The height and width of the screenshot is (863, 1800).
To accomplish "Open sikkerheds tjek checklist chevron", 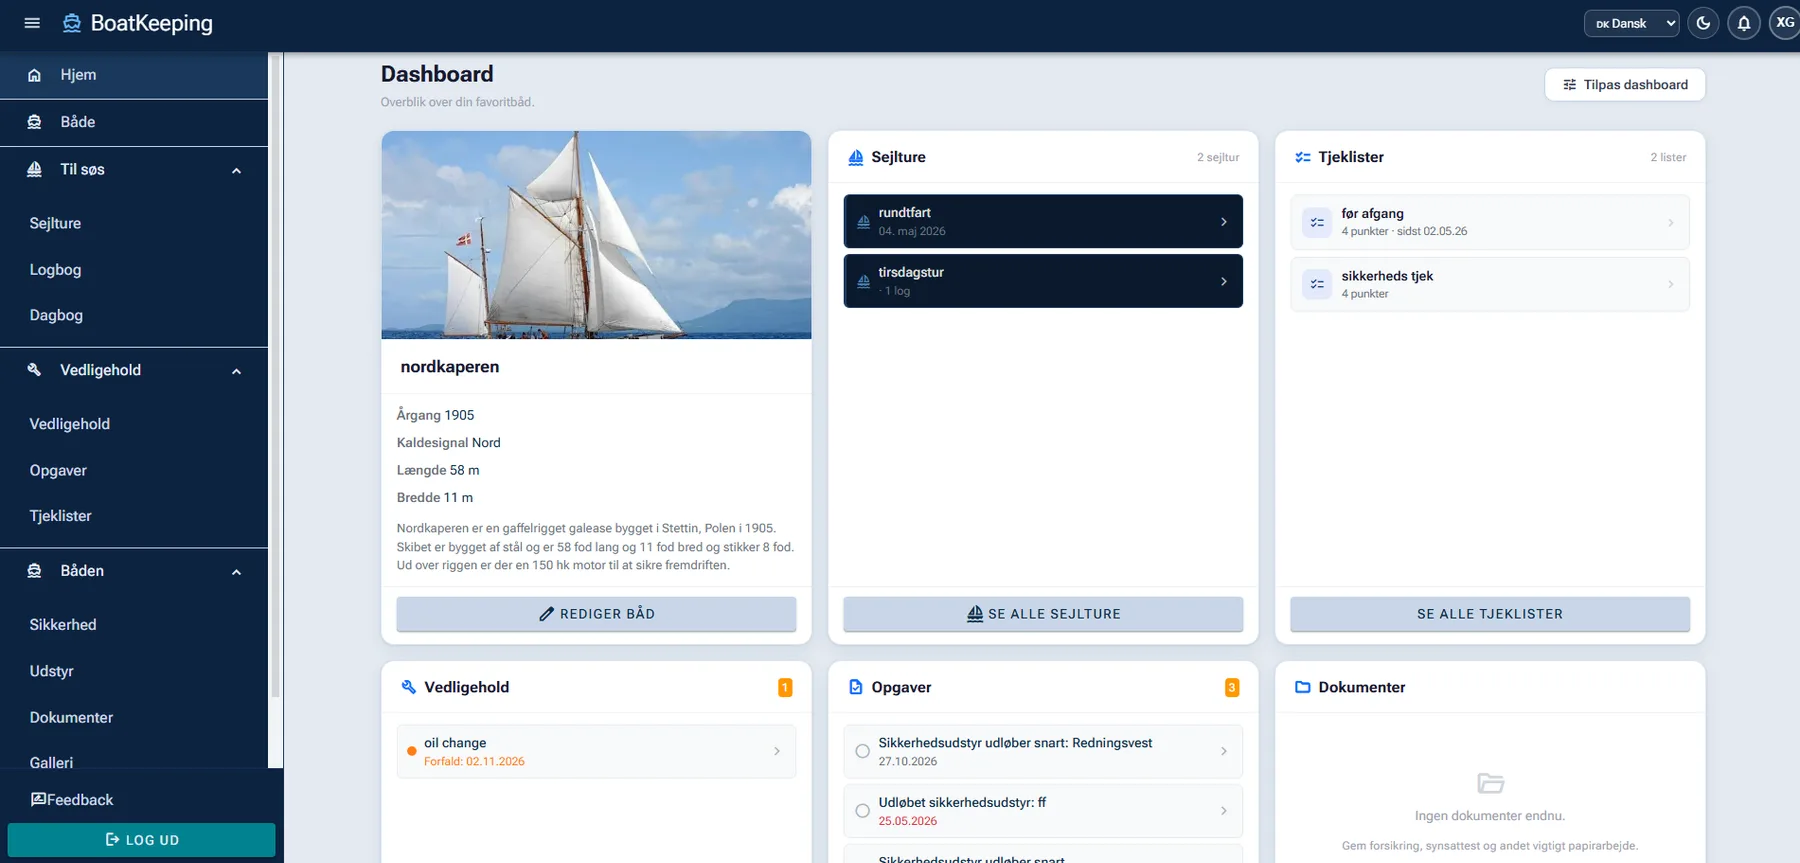I will 1671,285.
